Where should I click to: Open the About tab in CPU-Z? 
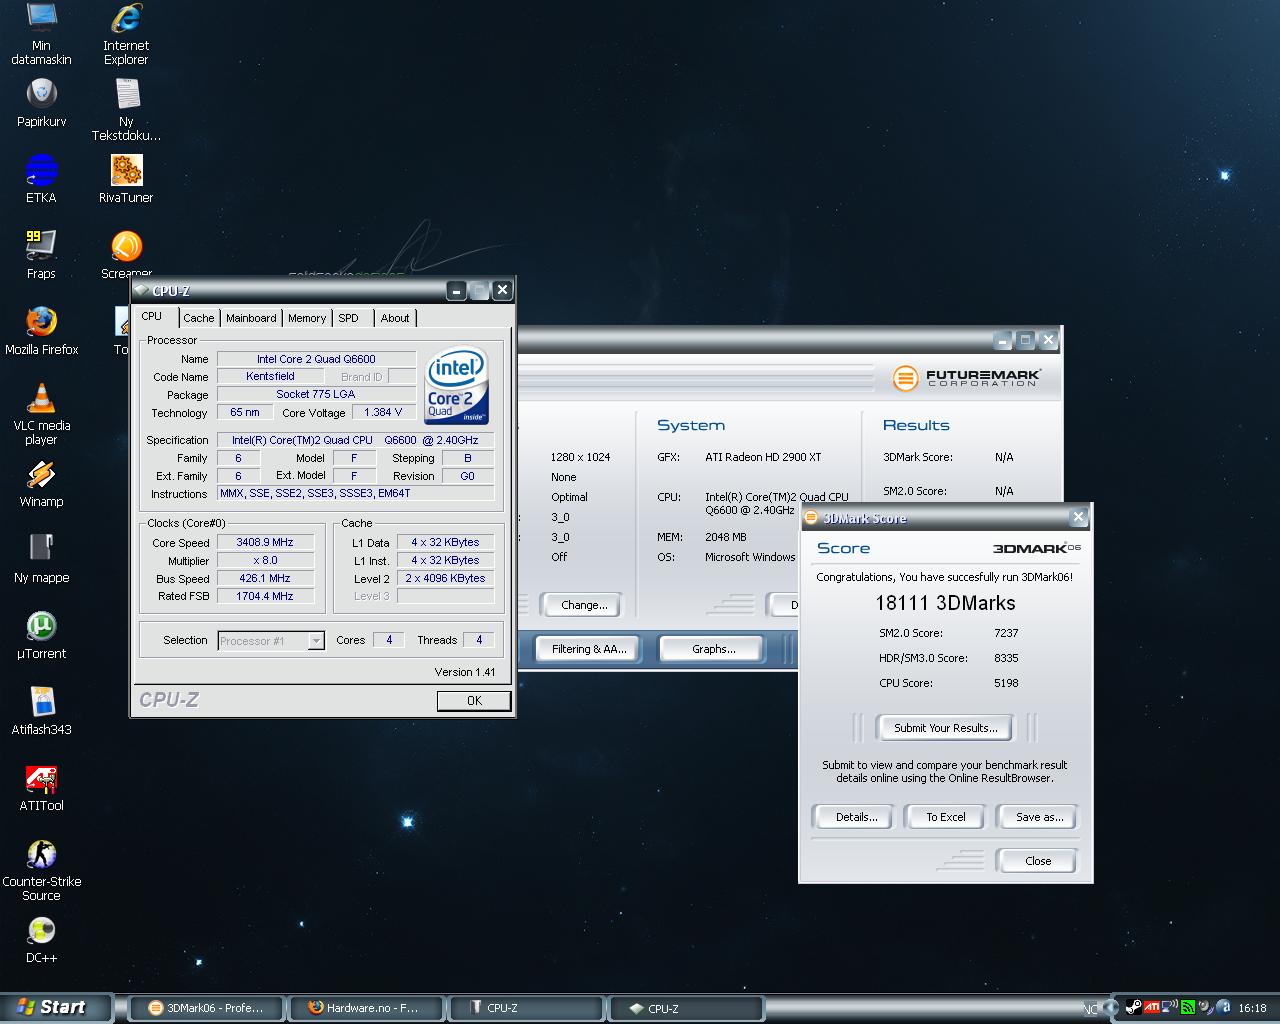395,318
